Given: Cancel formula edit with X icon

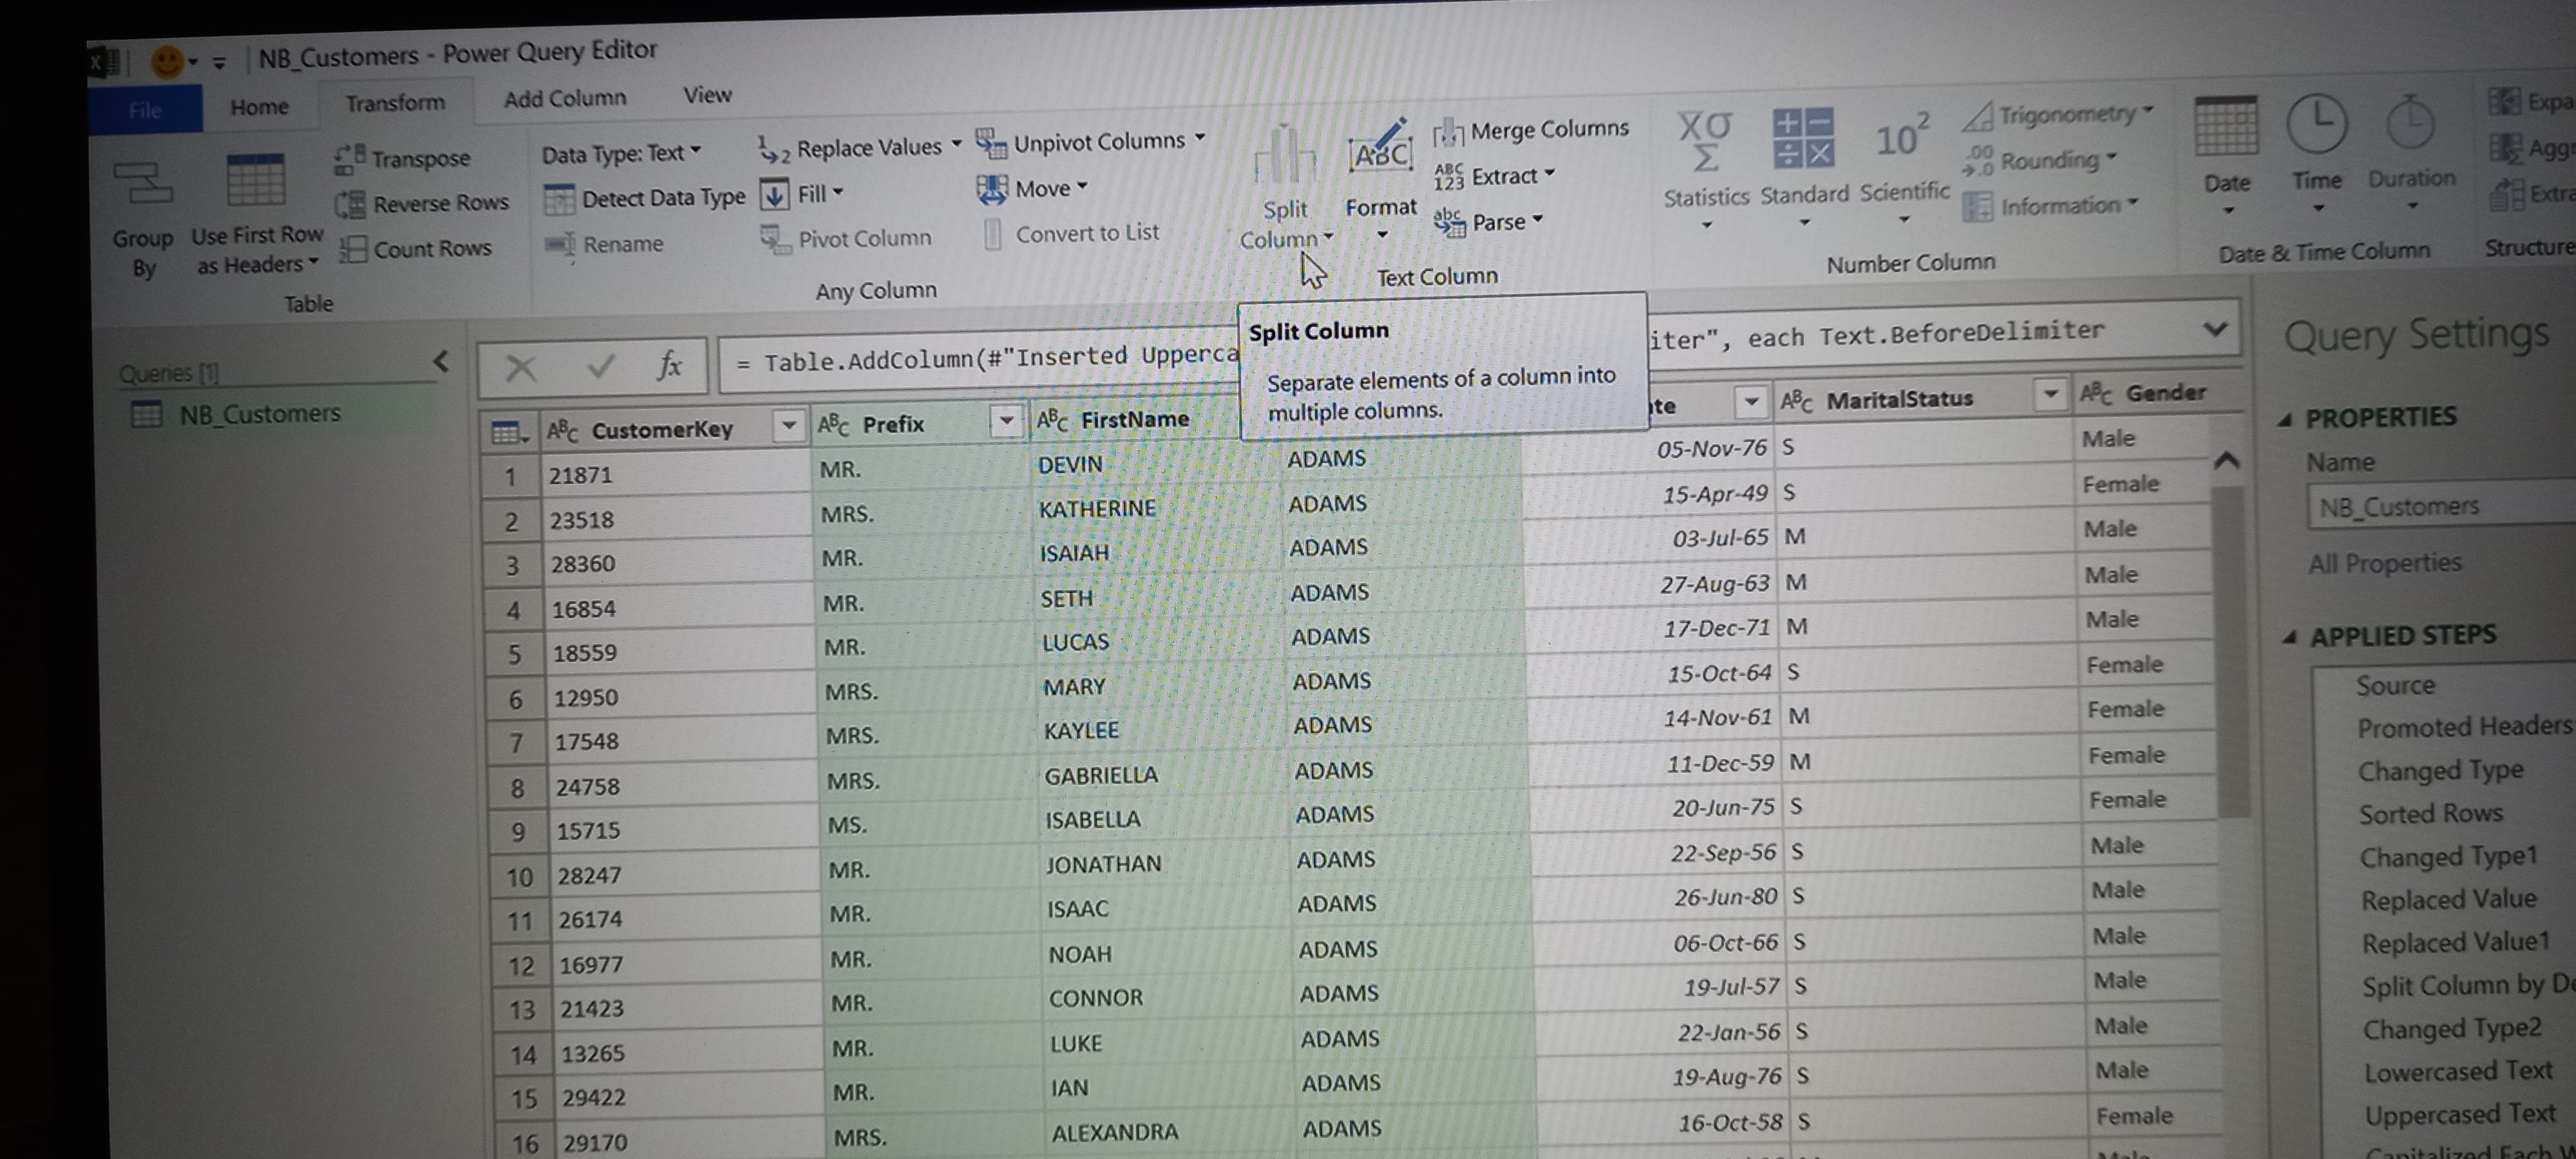Looking at the screenshot, I should click(520, 367).
